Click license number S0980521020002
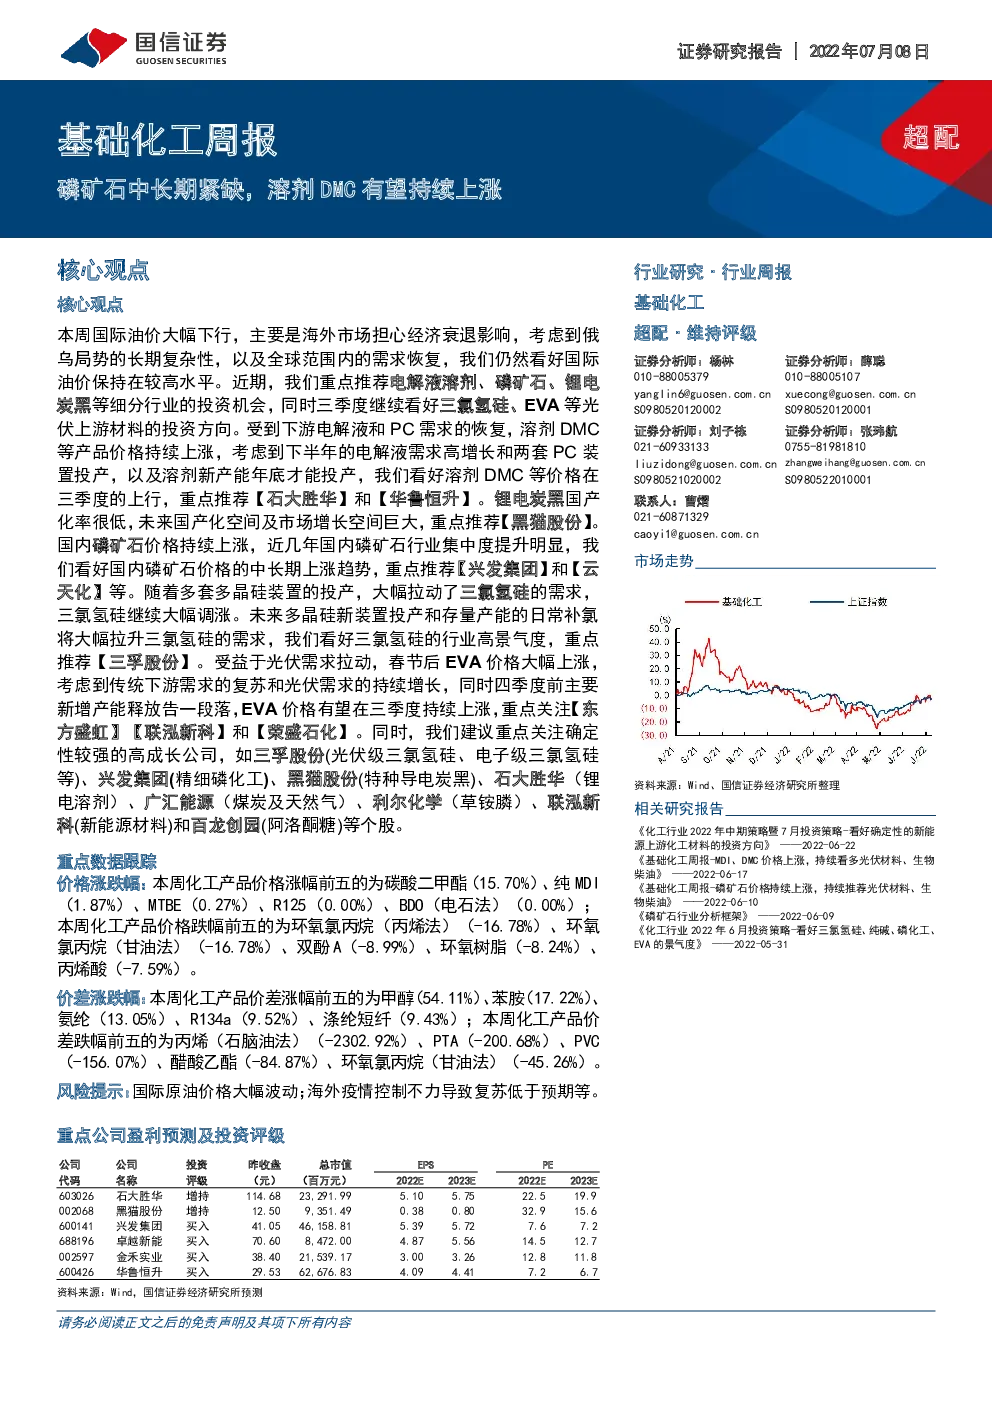The height and width of the screenshot is (1403, 992). point(677,480)
